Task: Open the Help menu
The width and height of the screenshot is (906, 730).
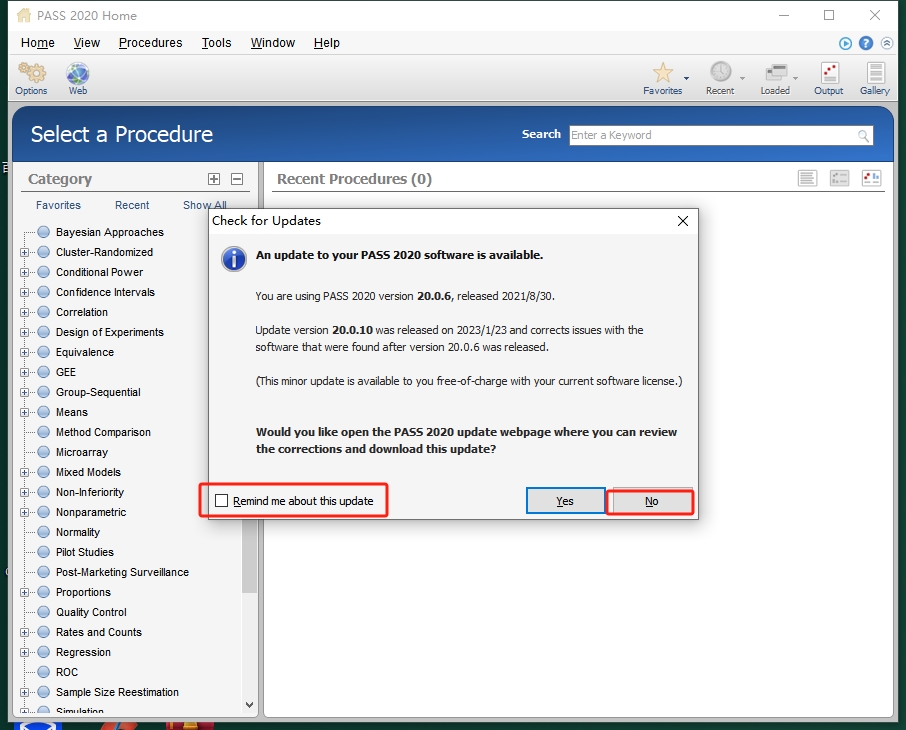Action: click(x=326, y=43)
